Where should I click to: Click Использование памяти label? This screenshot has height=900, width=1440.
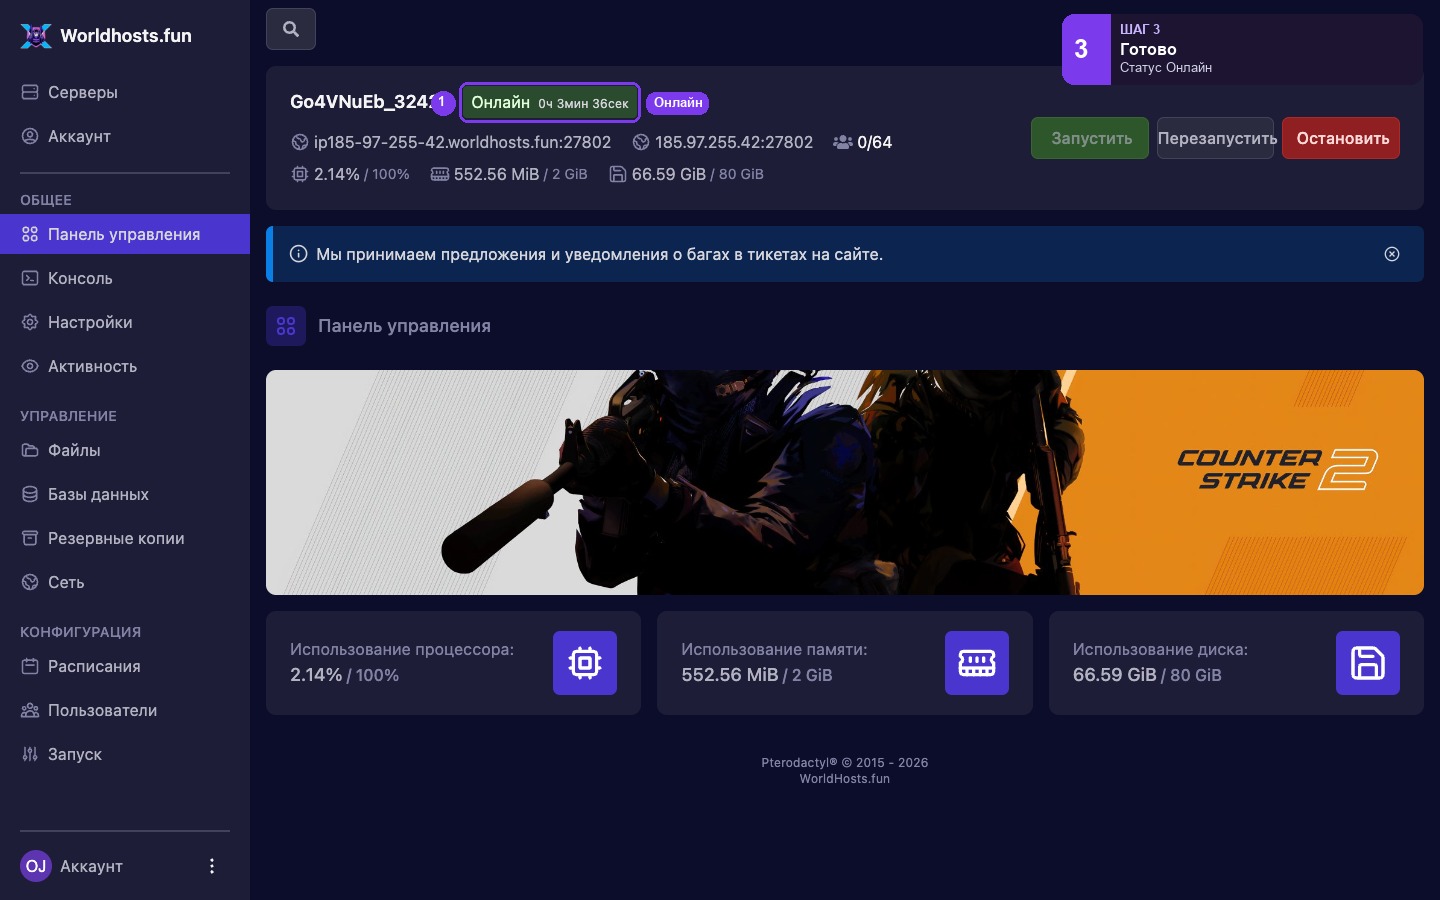click(x=774, y=649)
